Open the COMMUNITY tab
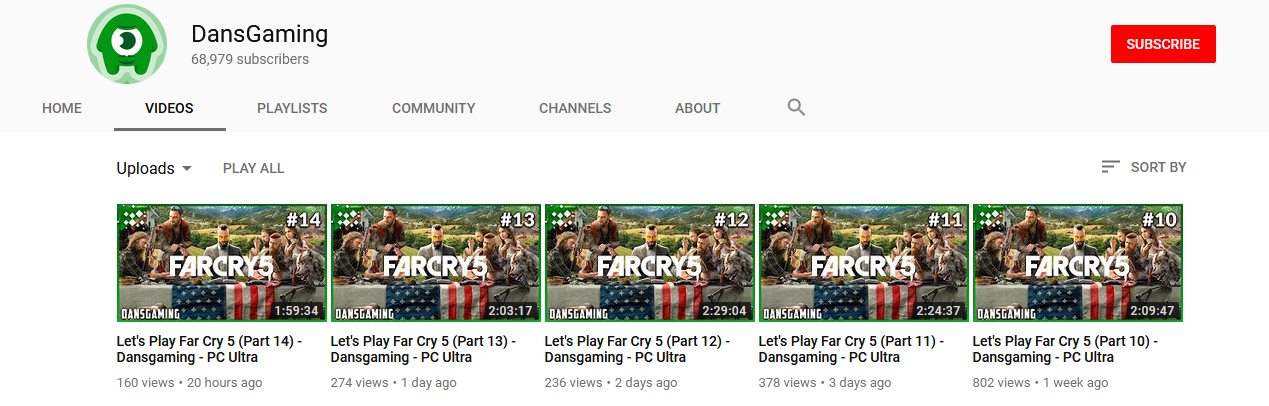 (433, 108)
